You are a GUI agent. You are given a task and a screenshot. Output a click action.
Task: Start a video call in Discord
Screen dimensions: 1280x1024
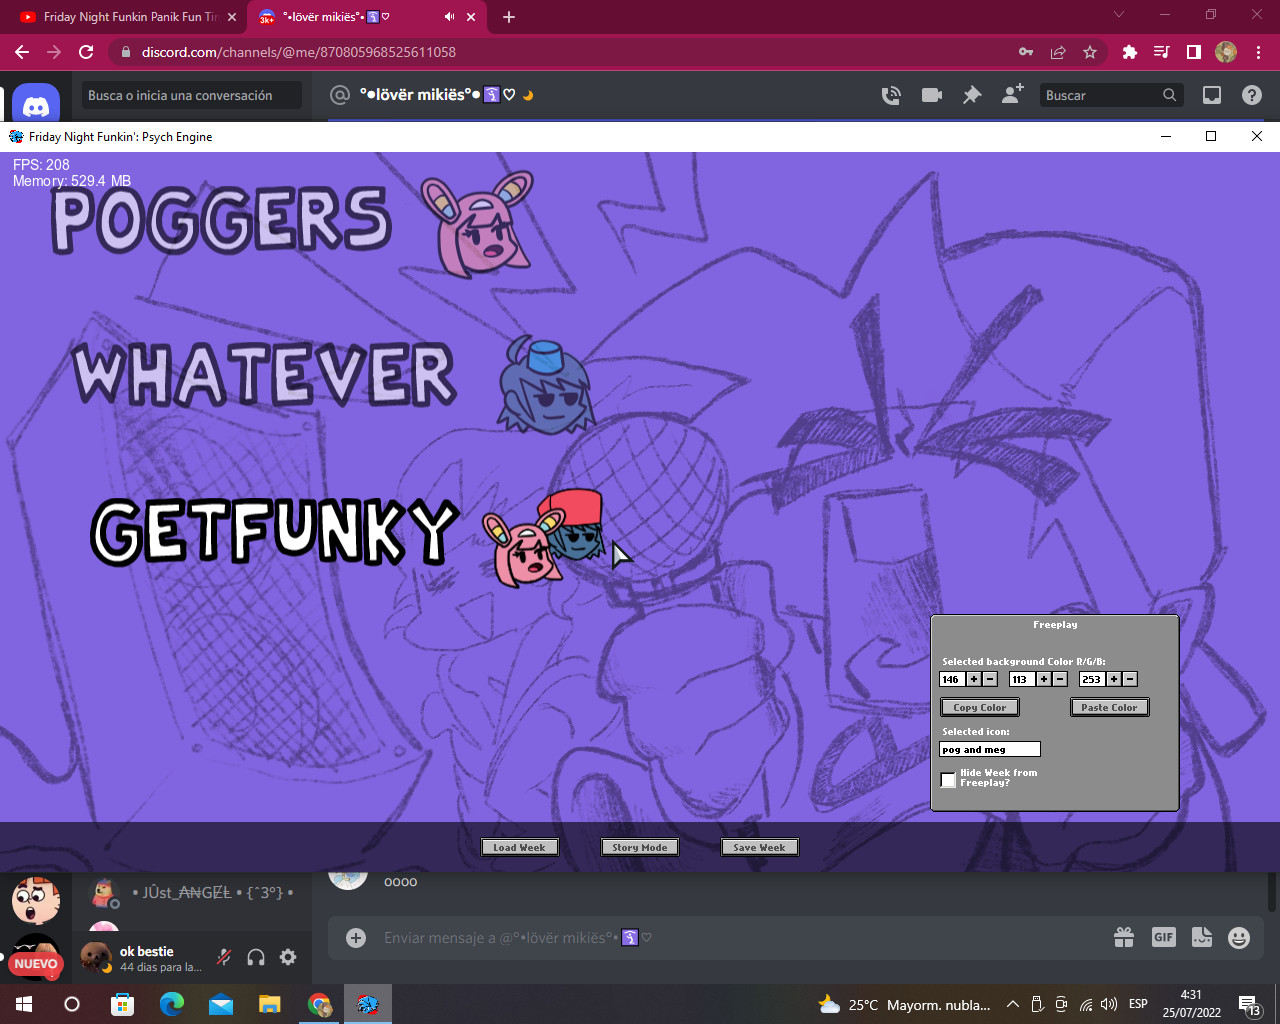click(x=932, y=95)
